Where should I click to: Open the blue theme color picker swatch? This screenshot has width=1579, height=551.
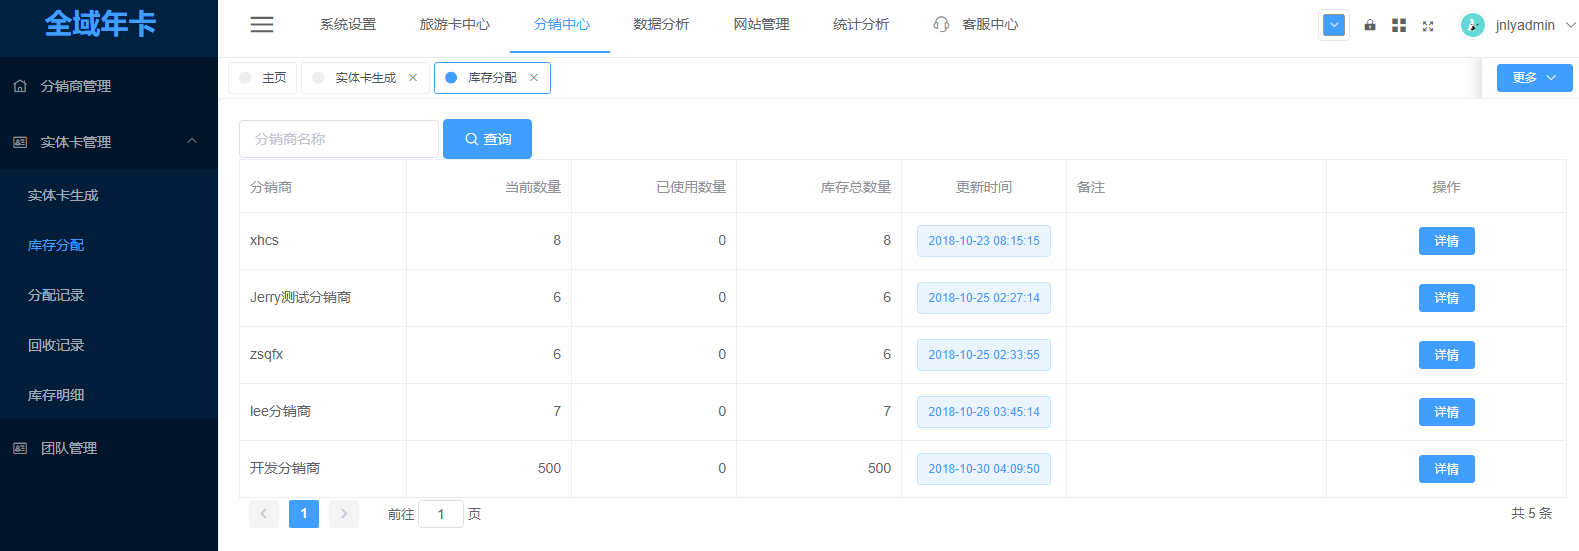tap(1334, 25)
